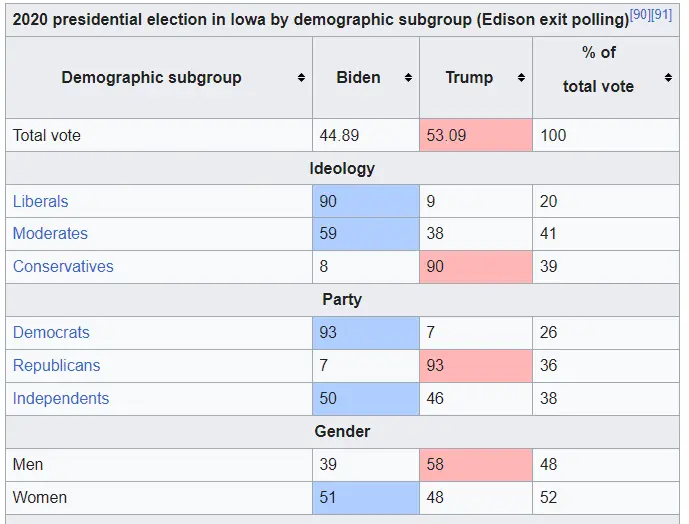Click sort arrows in Biden column header
This screenshot has width=689, height=524.
point(408,78)
